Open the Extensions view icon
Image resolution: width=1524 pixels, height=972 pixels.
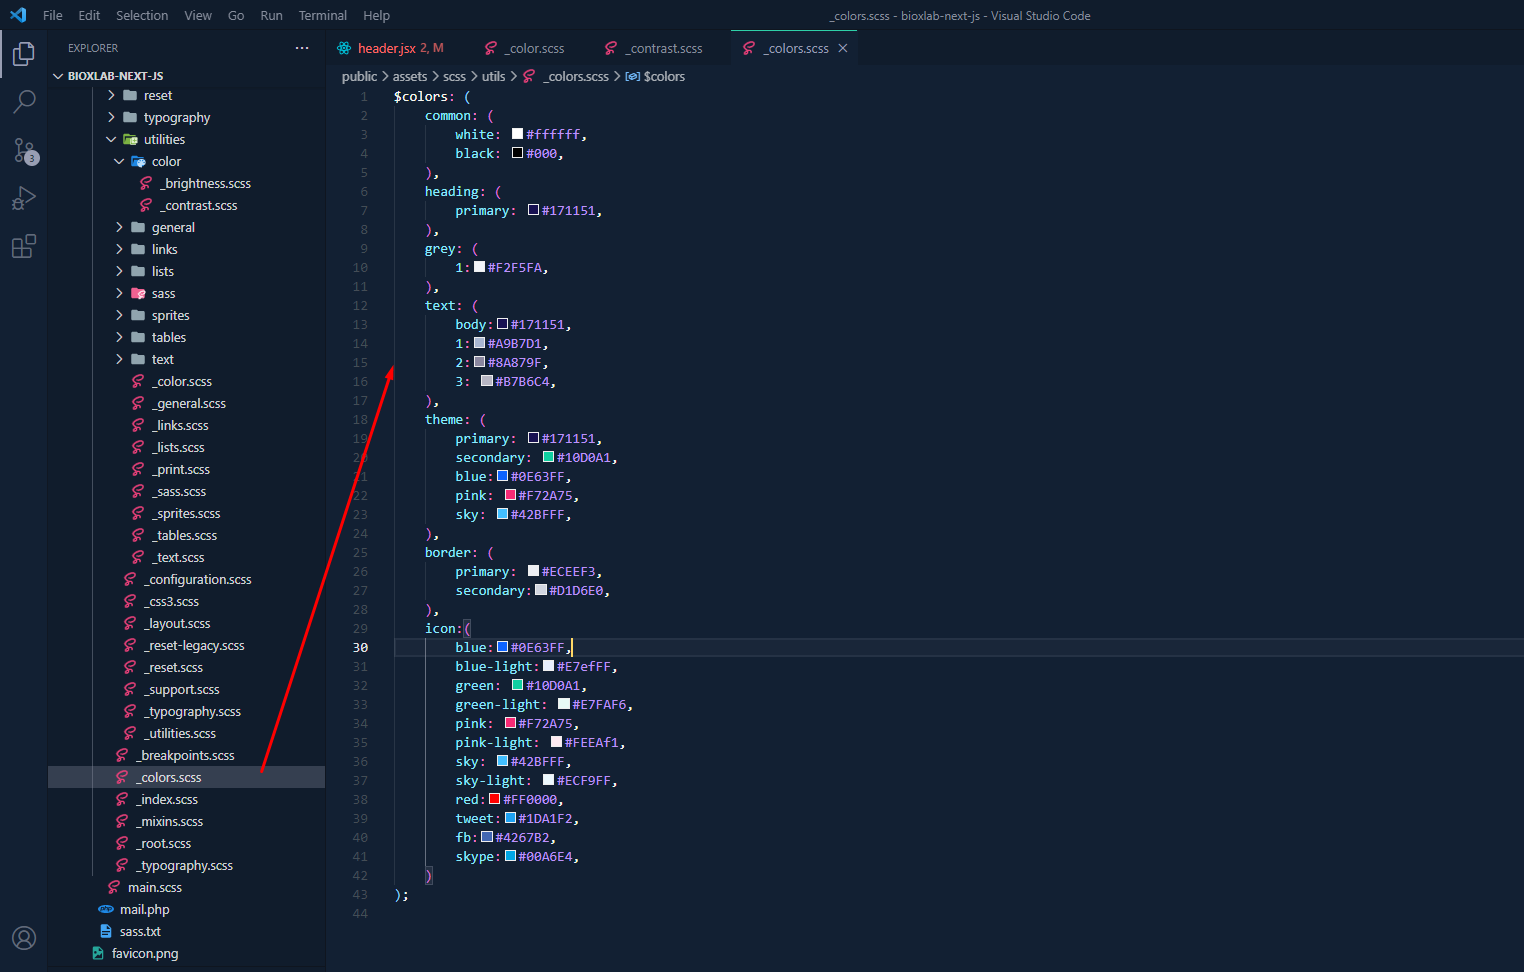(x=24, y=247)
